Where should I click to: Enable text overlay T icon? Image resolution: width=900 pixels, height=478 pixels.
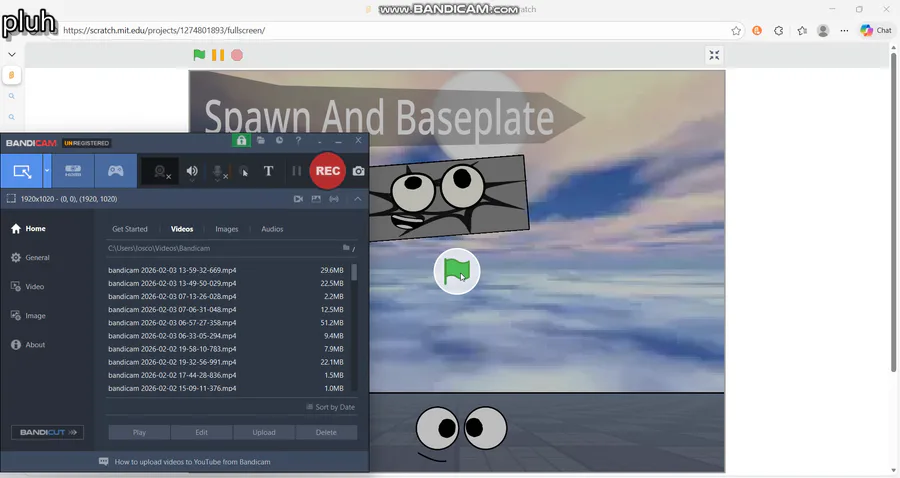pyautogui.click(x=268, y=171)
